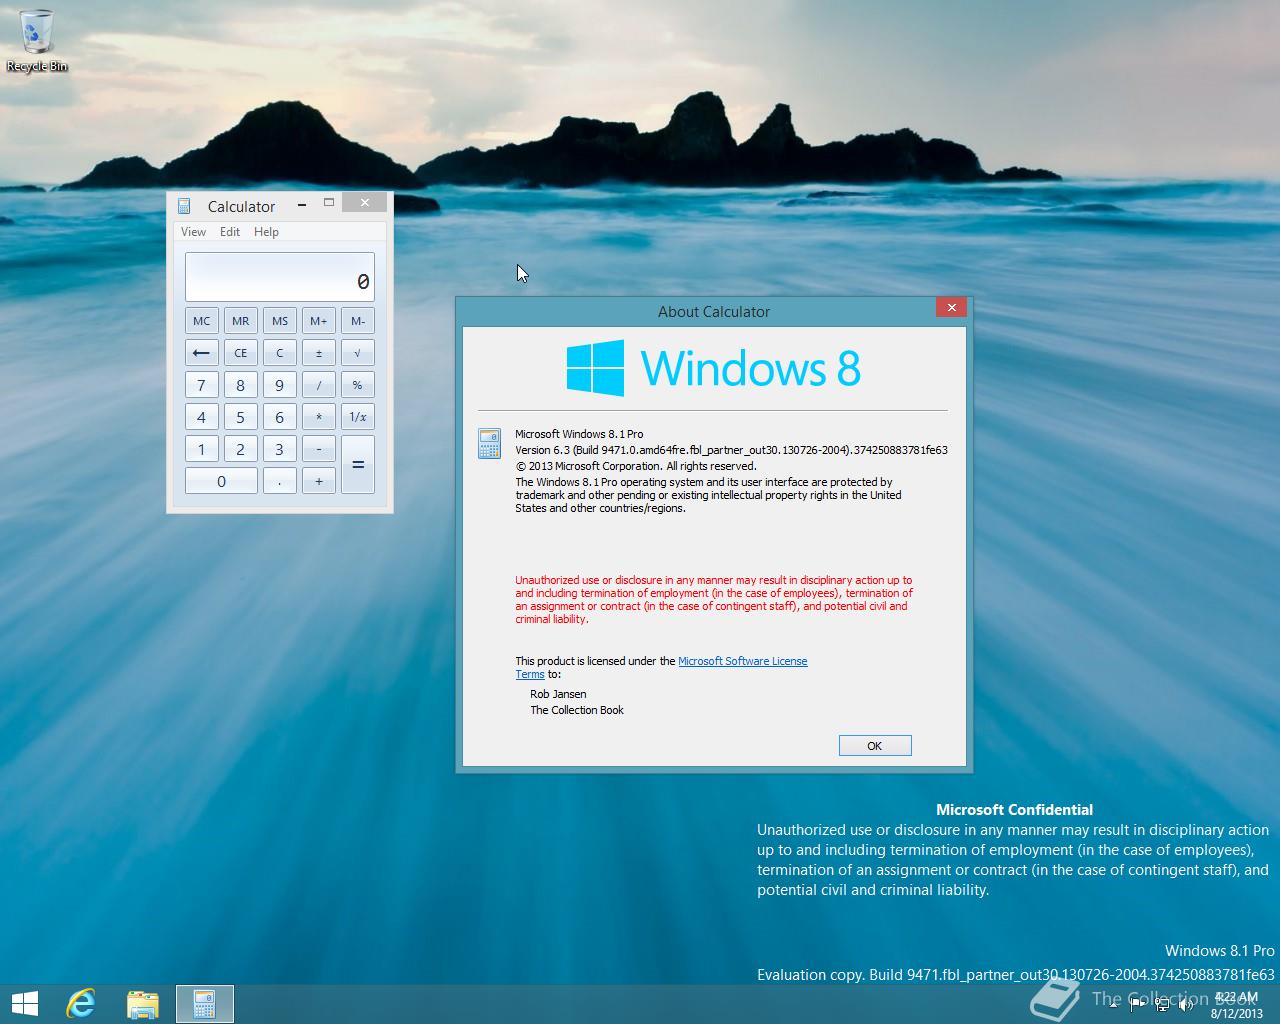Click the minus subtraction key
The height and width of the screenshot is (1024, 1280).
[319, 449]
